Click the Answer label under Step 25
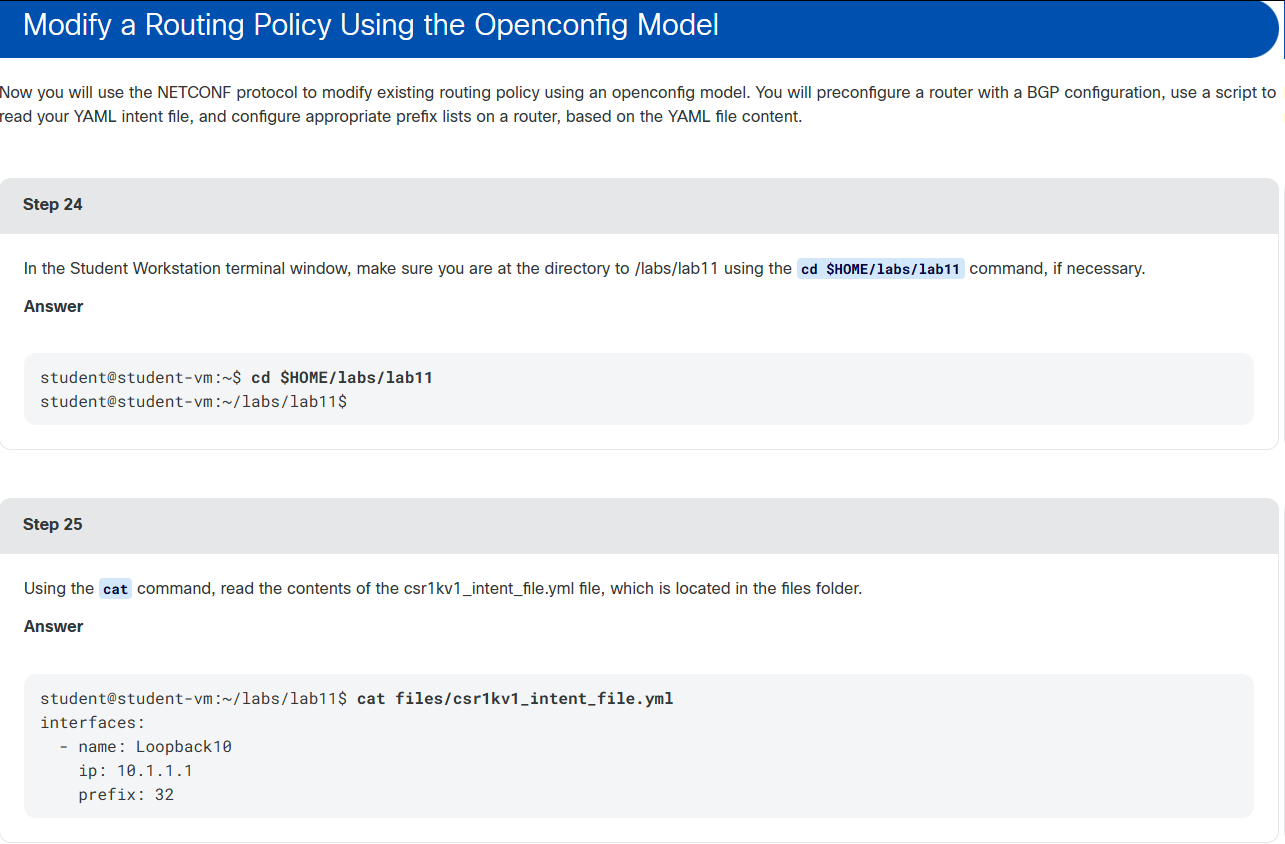 pos(54,626)
